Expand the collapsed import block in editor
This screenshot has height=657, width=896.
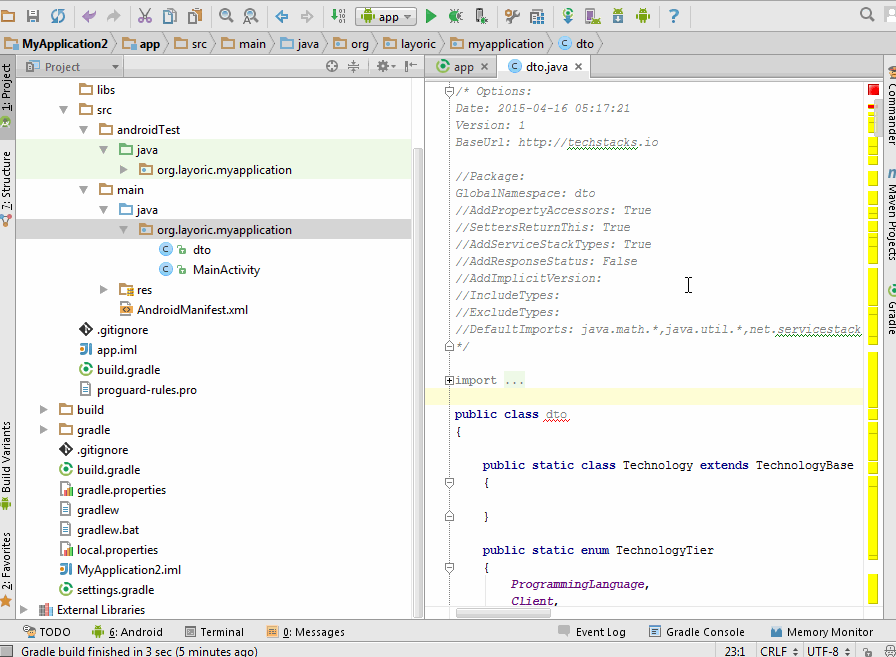(450, 380)
